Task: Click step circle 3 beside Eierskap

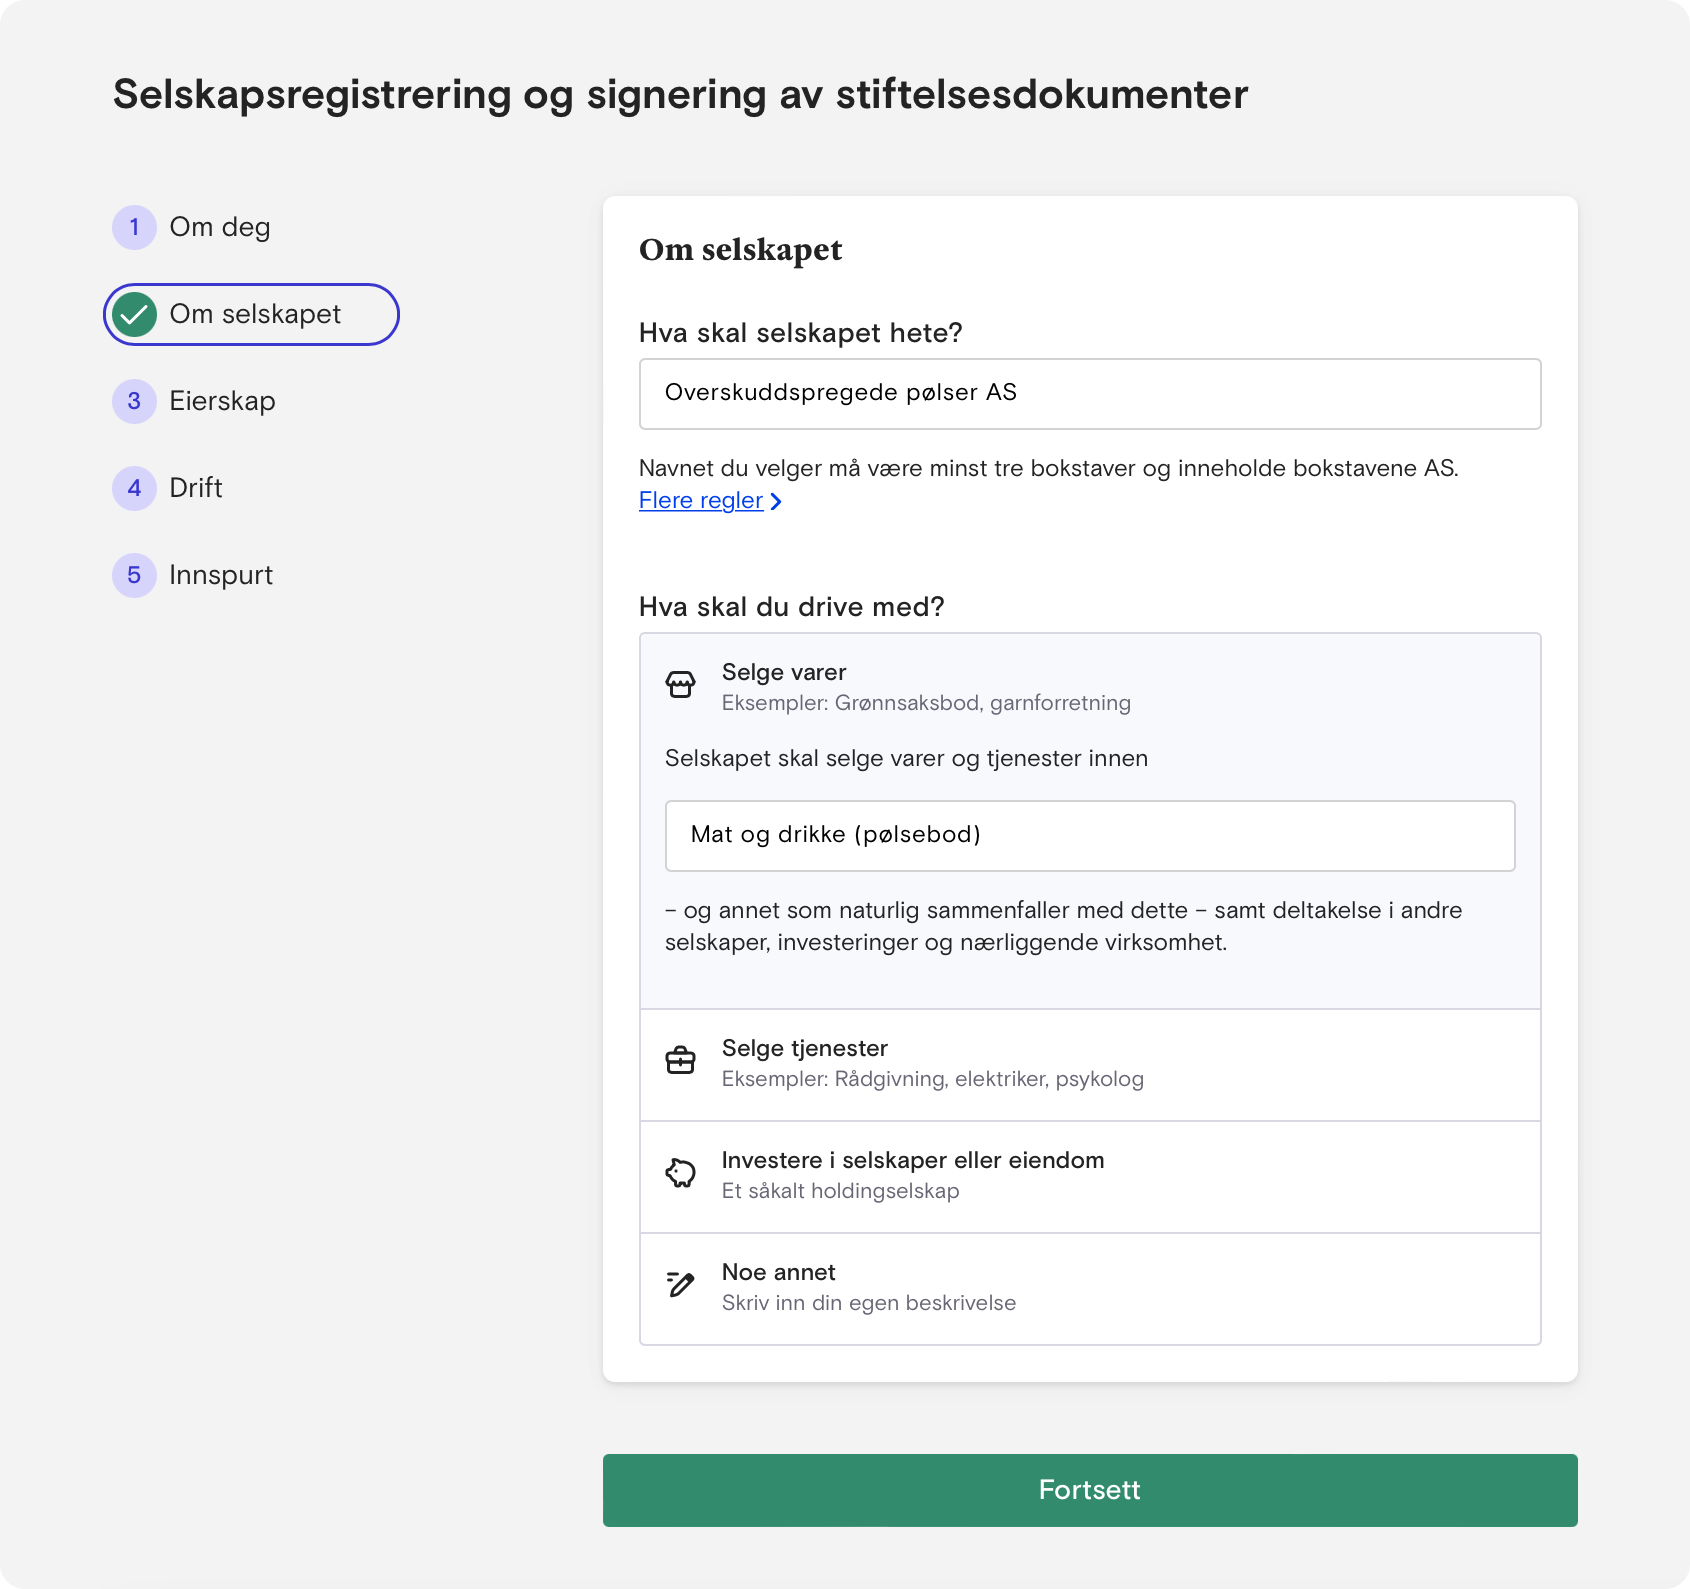Action: [134, 401]
